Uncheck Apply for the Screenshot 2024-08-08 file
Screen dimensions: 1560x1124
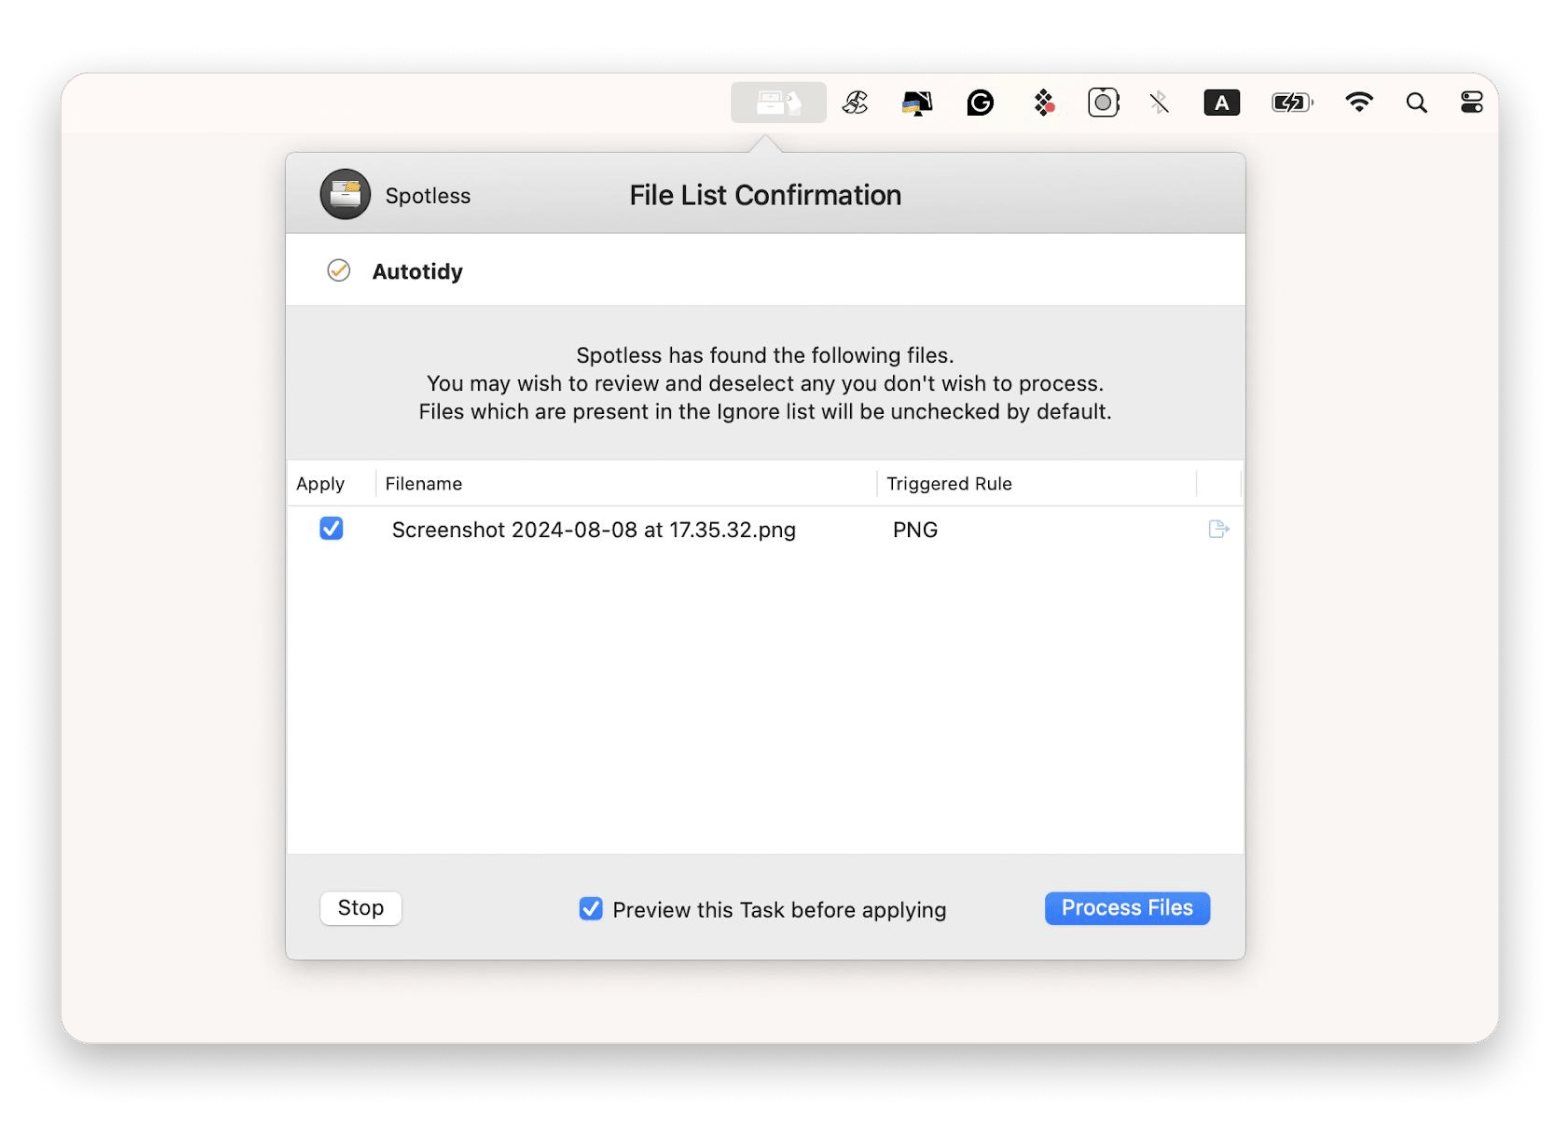pyautogui.click(x=331, y=528)
